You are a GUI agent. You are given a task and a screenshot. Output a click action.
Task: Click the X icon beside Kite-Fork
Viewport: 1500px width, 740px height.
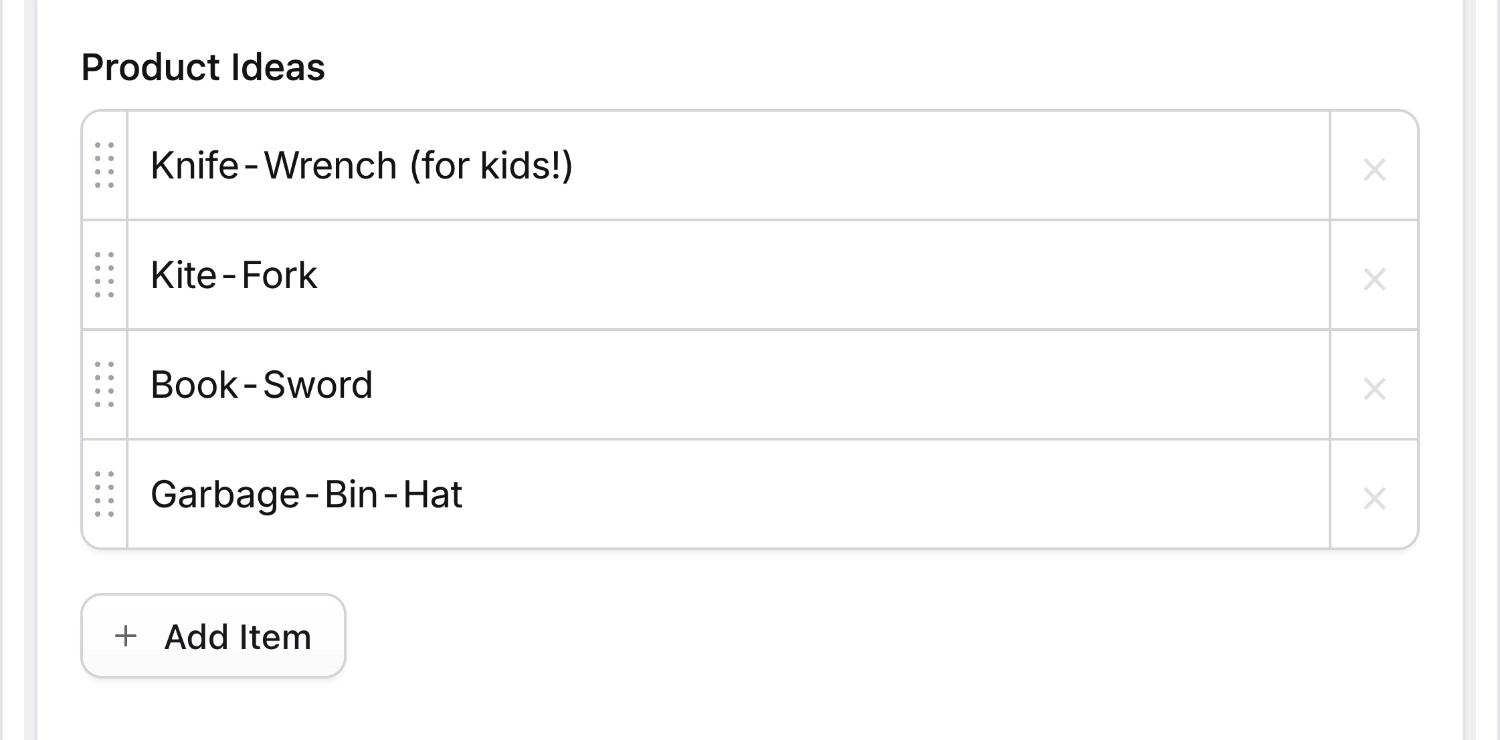(1374, 279)
